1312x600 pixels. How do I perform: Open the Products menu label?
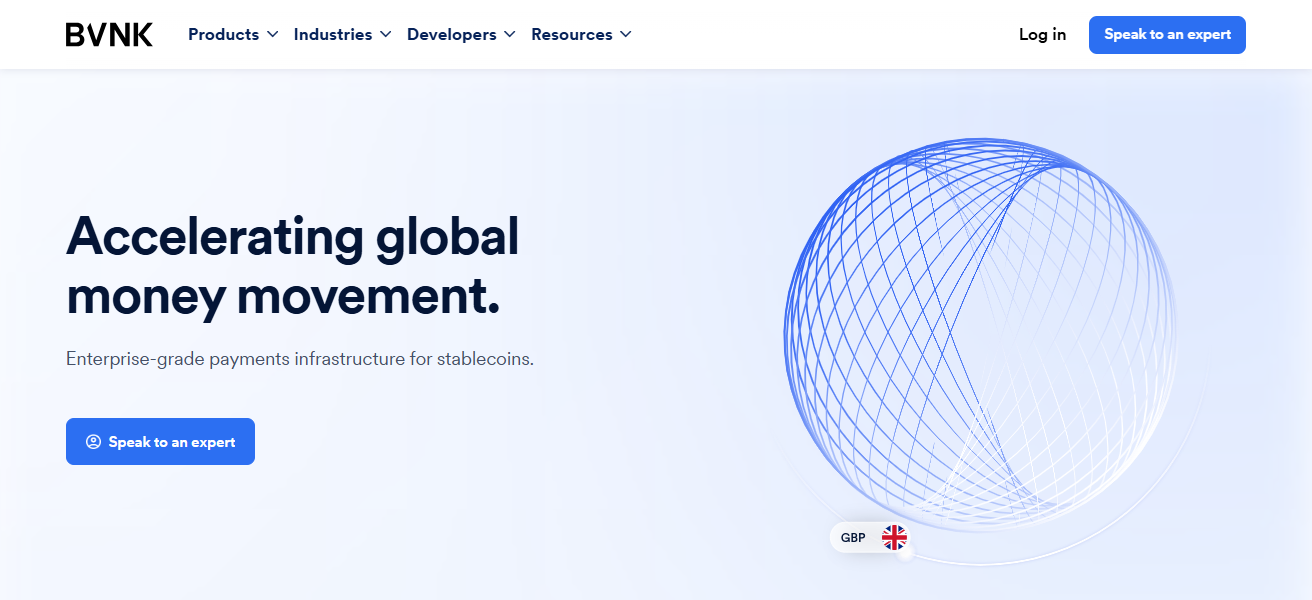(x=223, y=35)
